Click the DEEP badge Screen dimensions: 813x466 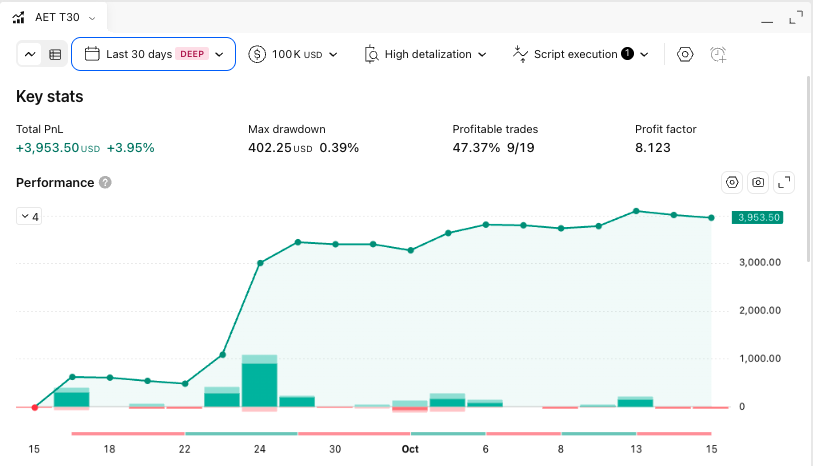click(x=192, y=54)
